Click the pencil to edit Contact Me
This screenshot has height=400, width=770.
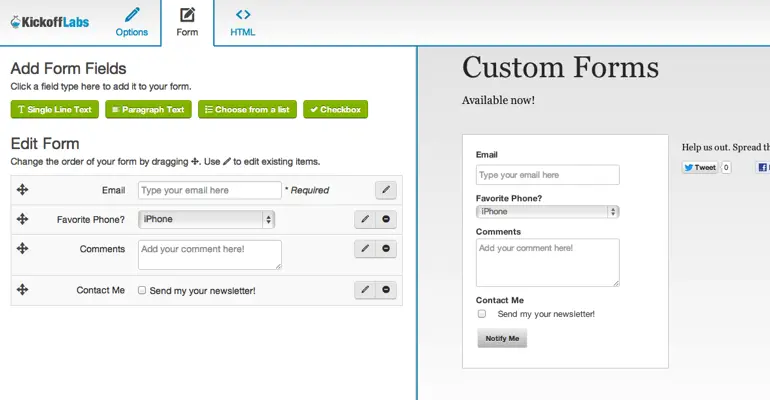(365, 290)
